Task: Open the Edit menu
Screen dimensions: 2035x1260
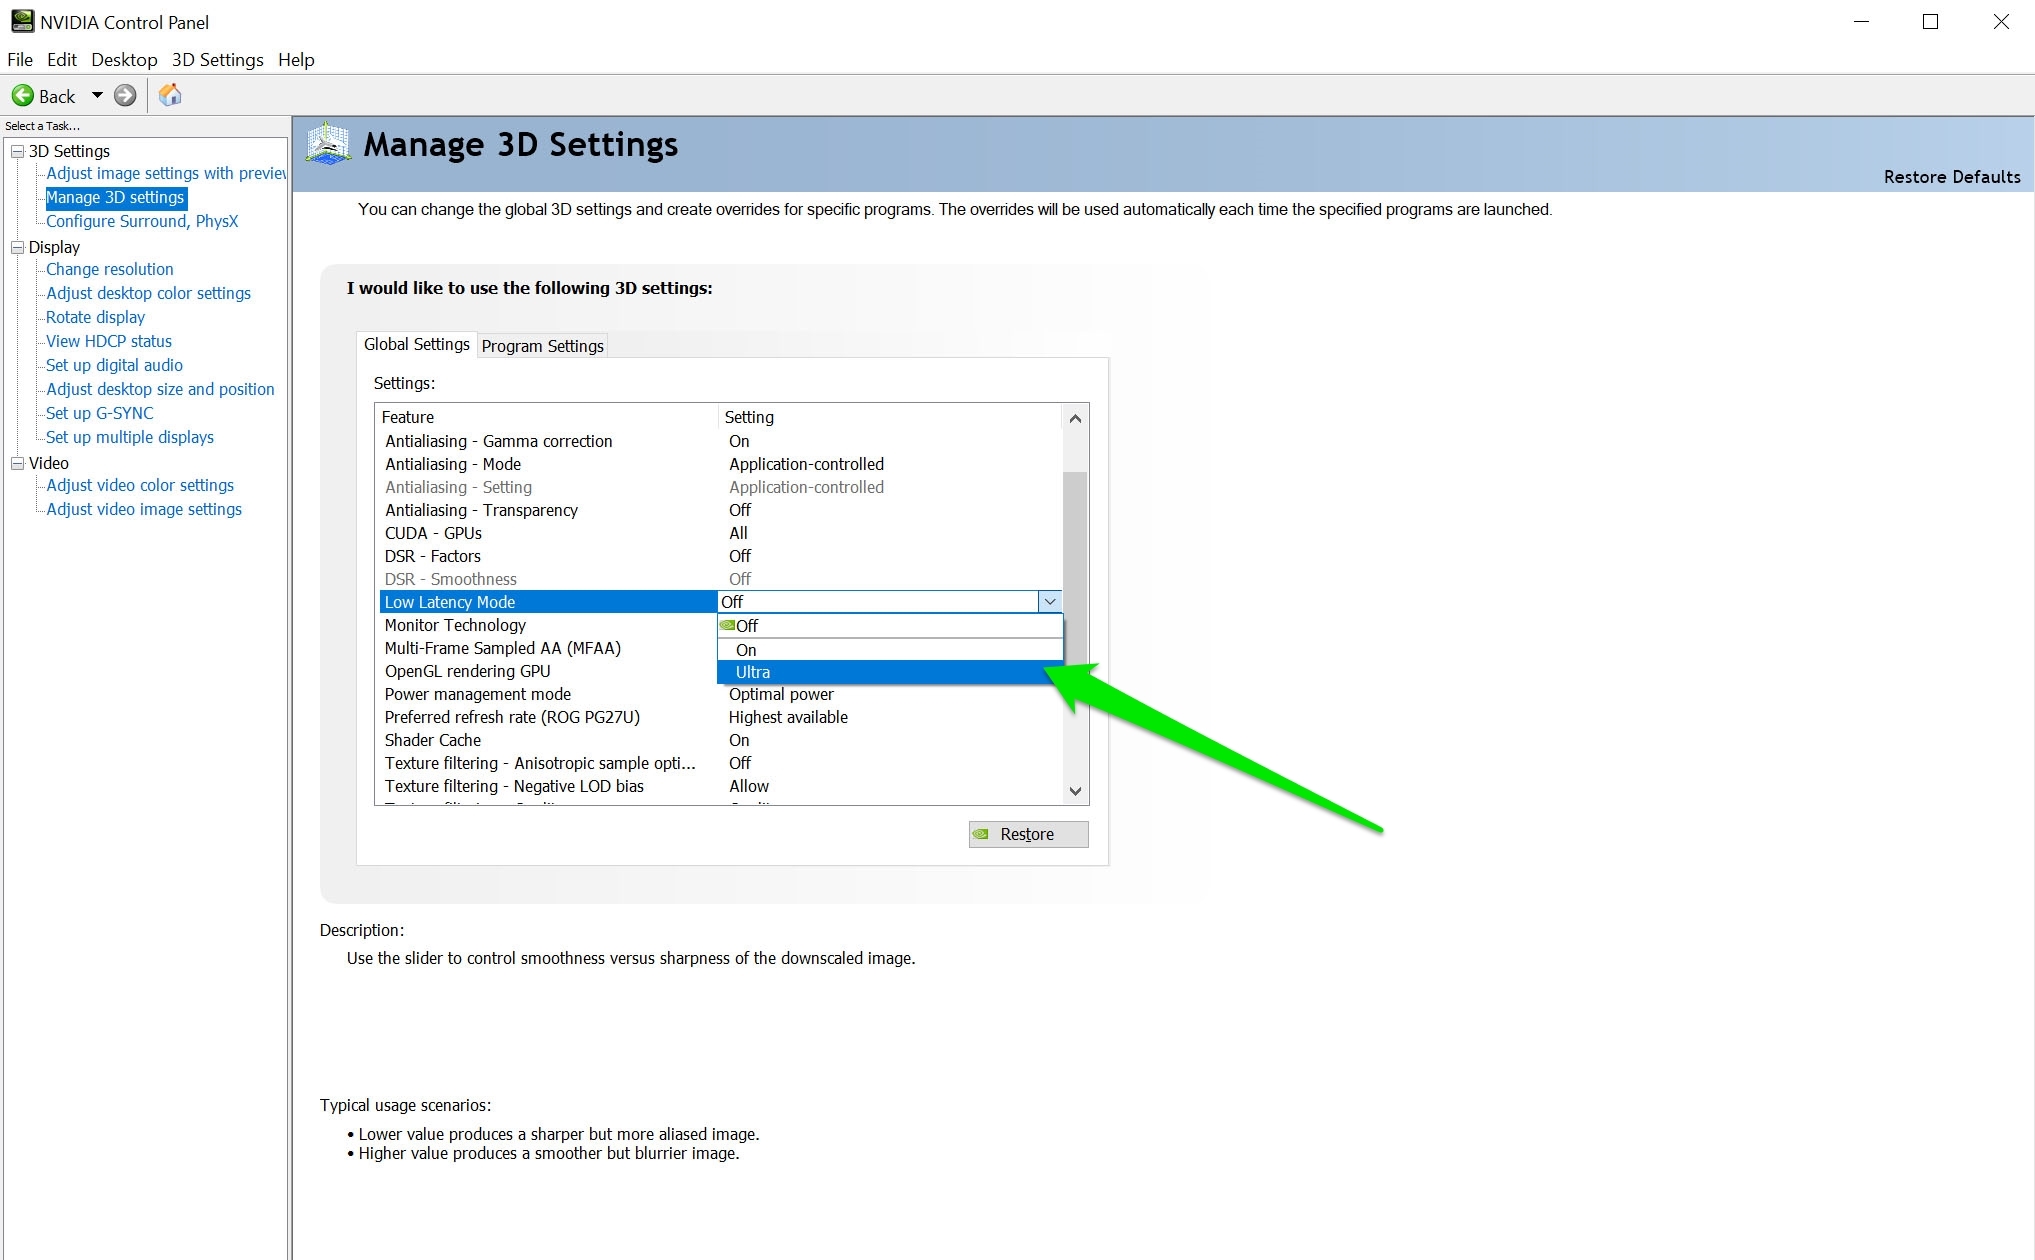Action: (62, 59)
